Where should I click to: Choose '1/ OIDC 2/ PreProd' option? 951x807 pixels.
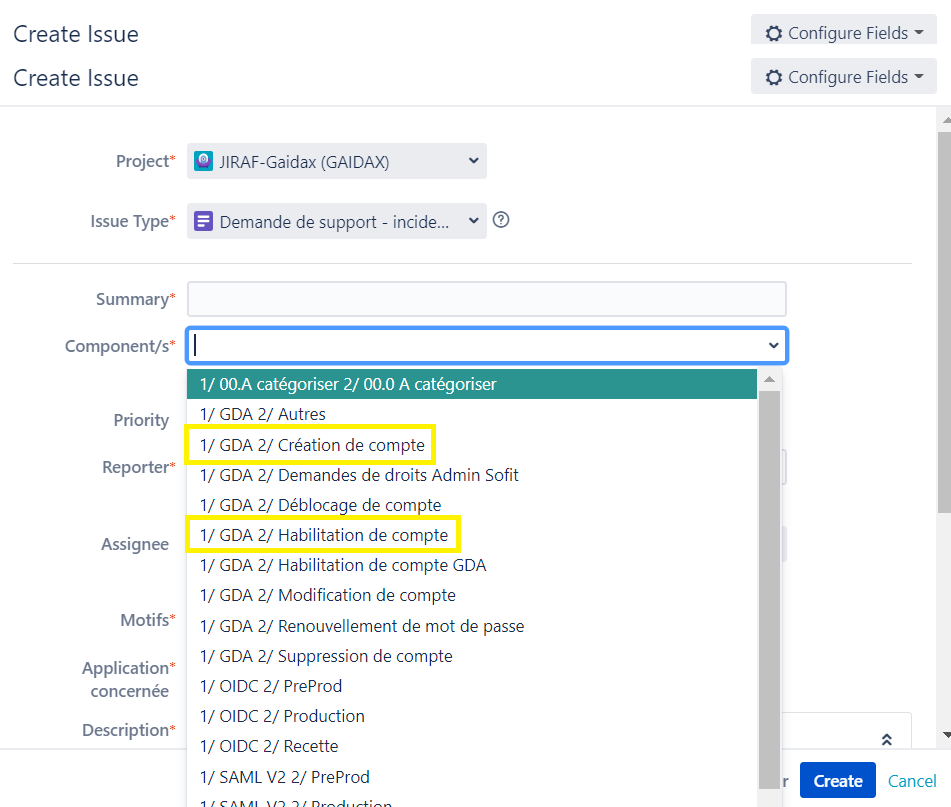point(472,686)
